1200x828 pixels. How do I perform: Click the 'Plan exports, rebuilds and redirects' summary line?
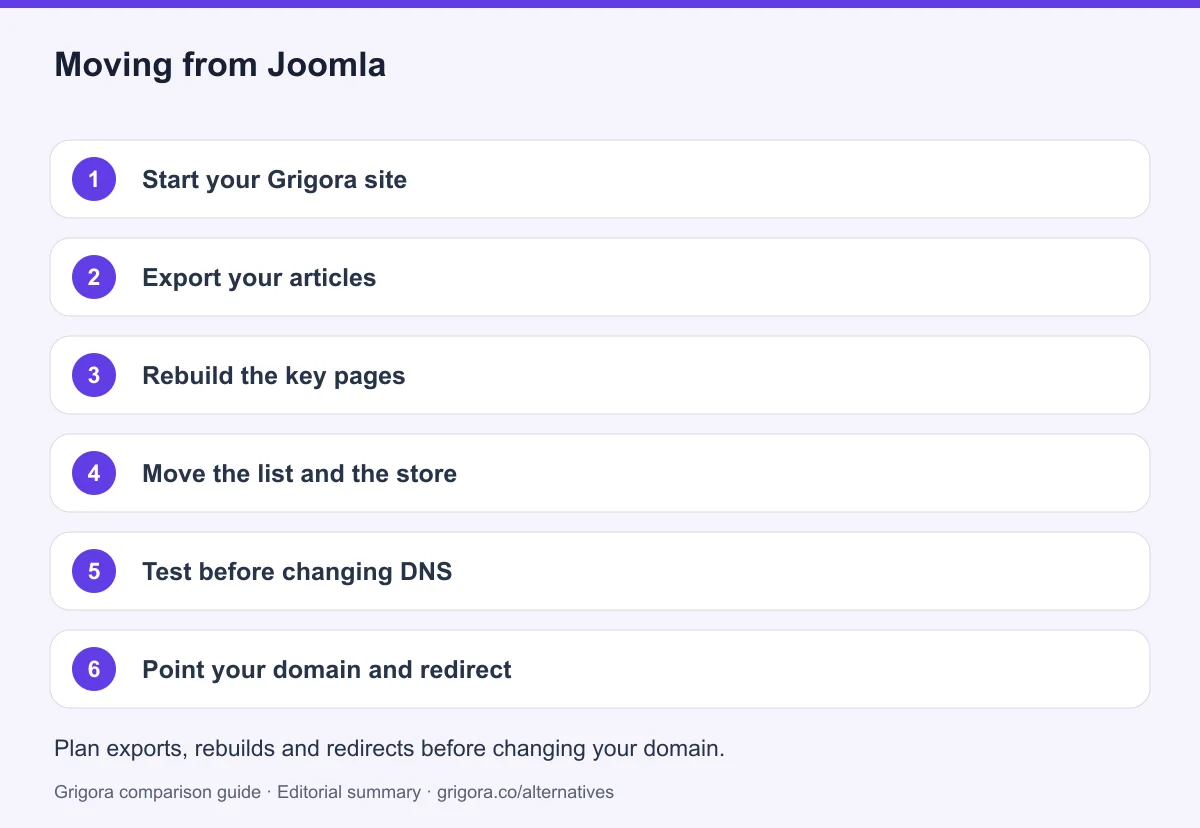click(389, 749)
